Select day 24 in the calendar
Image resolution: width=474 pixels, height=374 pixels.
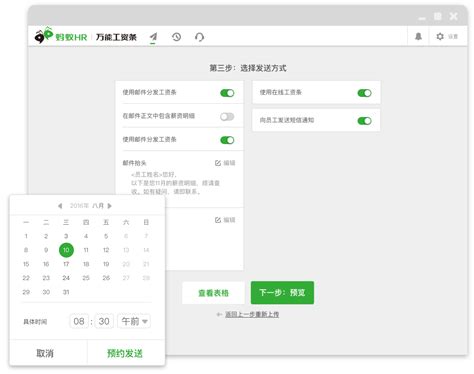tap(66, 278)
